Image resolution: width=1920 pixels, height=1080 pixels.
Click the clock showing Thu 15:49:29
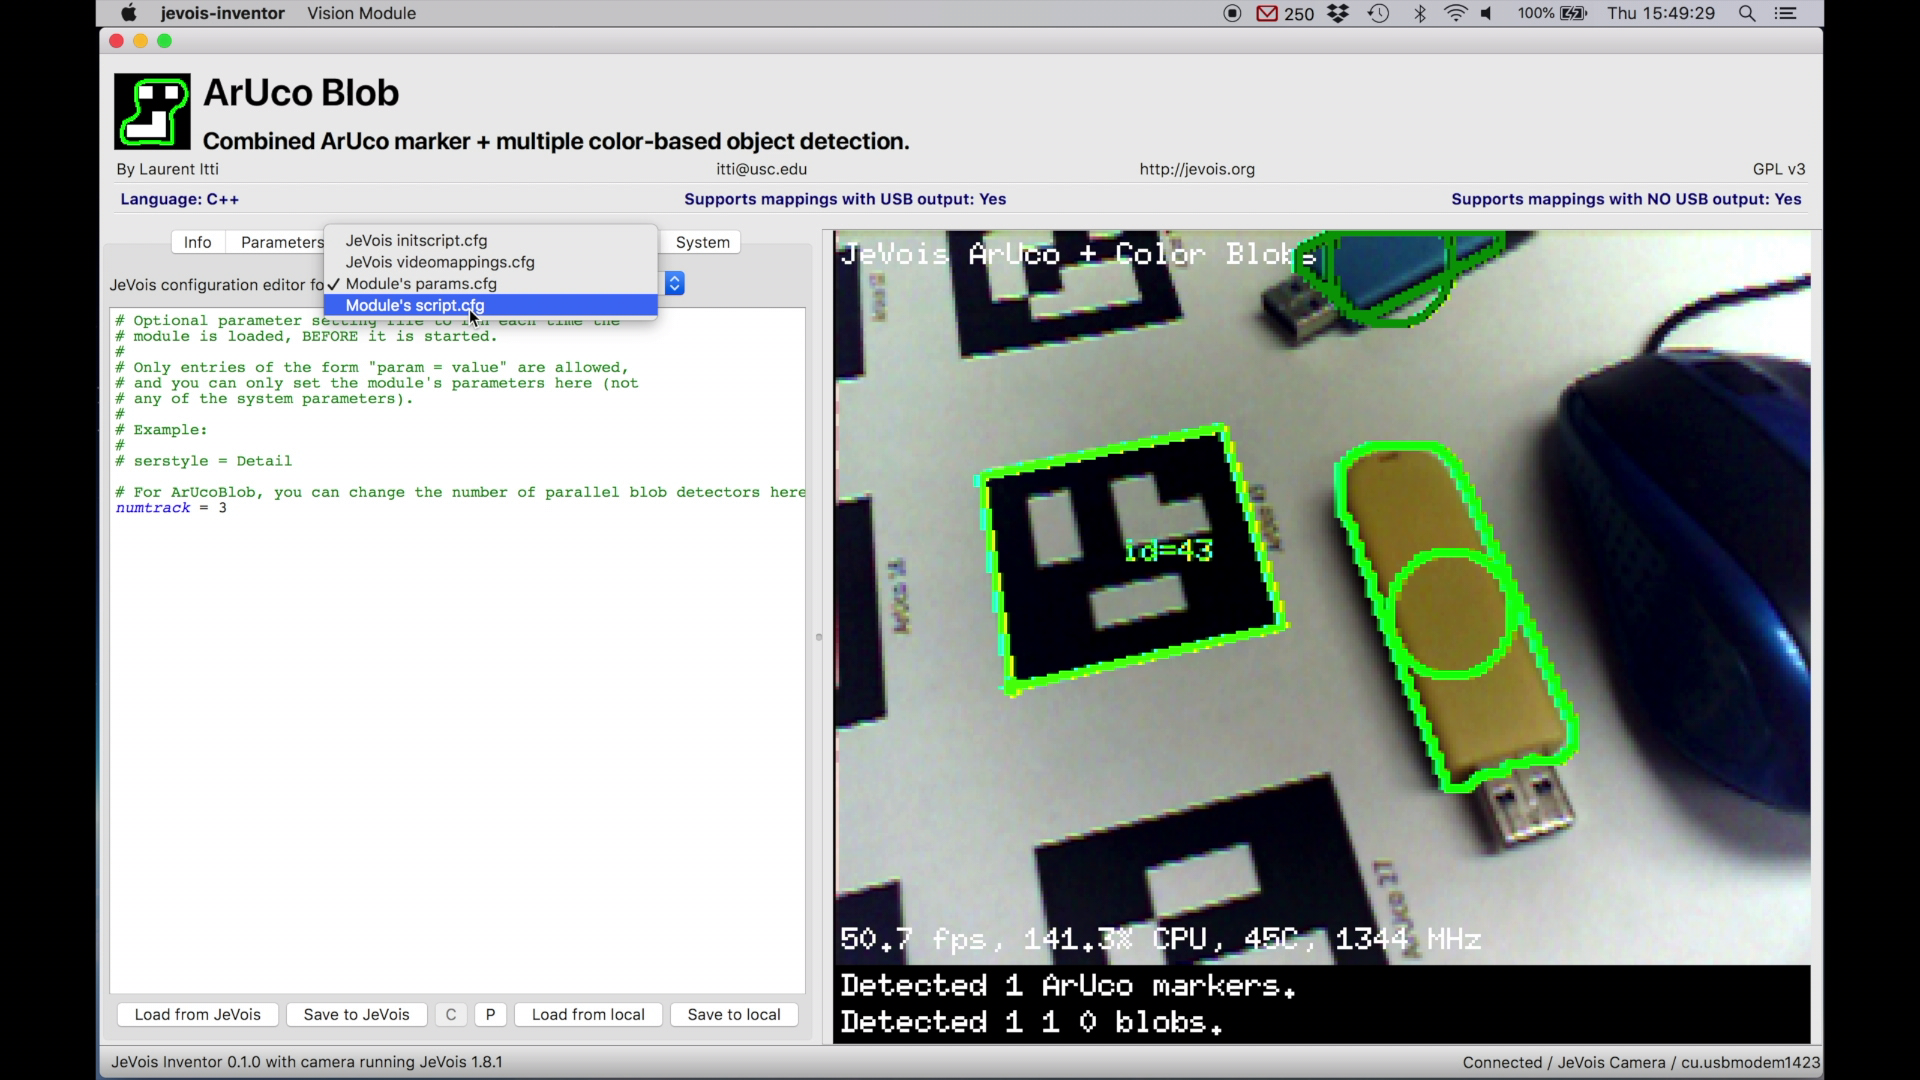click(x=1661, y=13)
